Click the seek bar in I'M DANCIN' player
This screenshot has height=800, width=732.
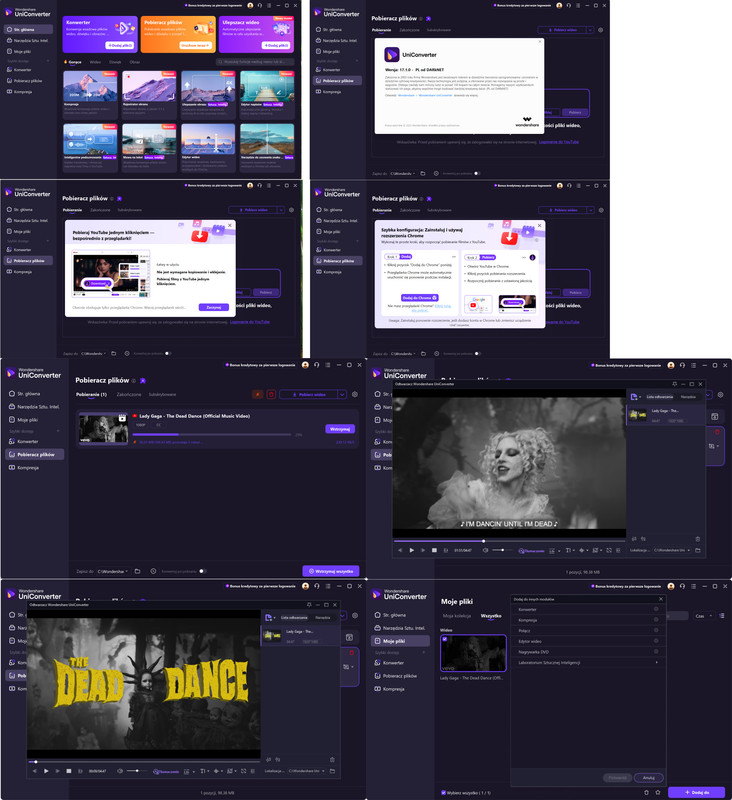coord(509,541)
